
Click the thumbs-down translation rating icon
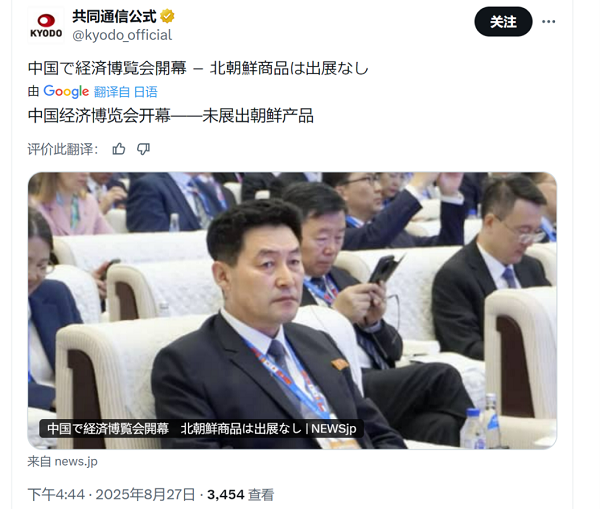(143, 149)
